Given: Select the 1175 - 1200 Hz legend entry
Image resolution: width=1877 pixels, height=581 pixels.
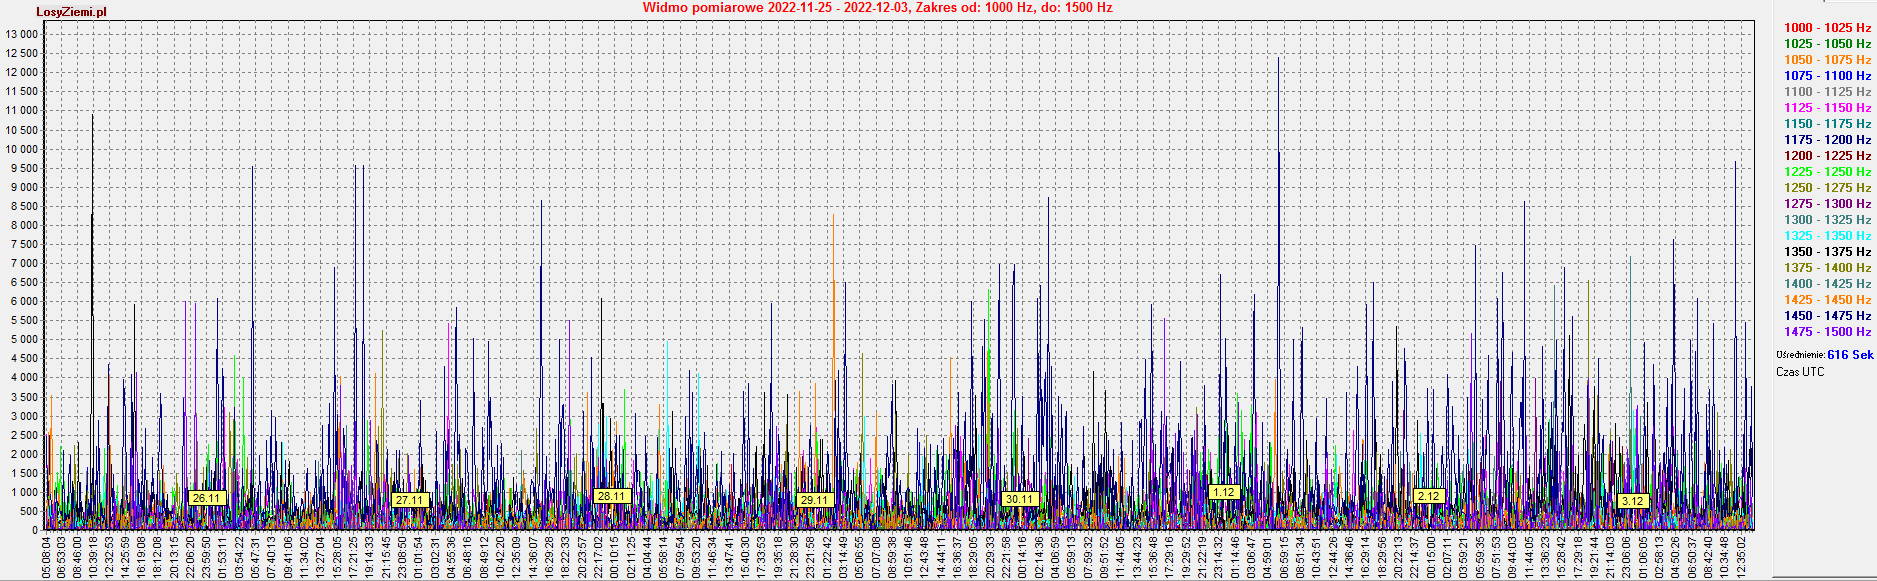Looking at the screenshot, I should pos(1827,140).
